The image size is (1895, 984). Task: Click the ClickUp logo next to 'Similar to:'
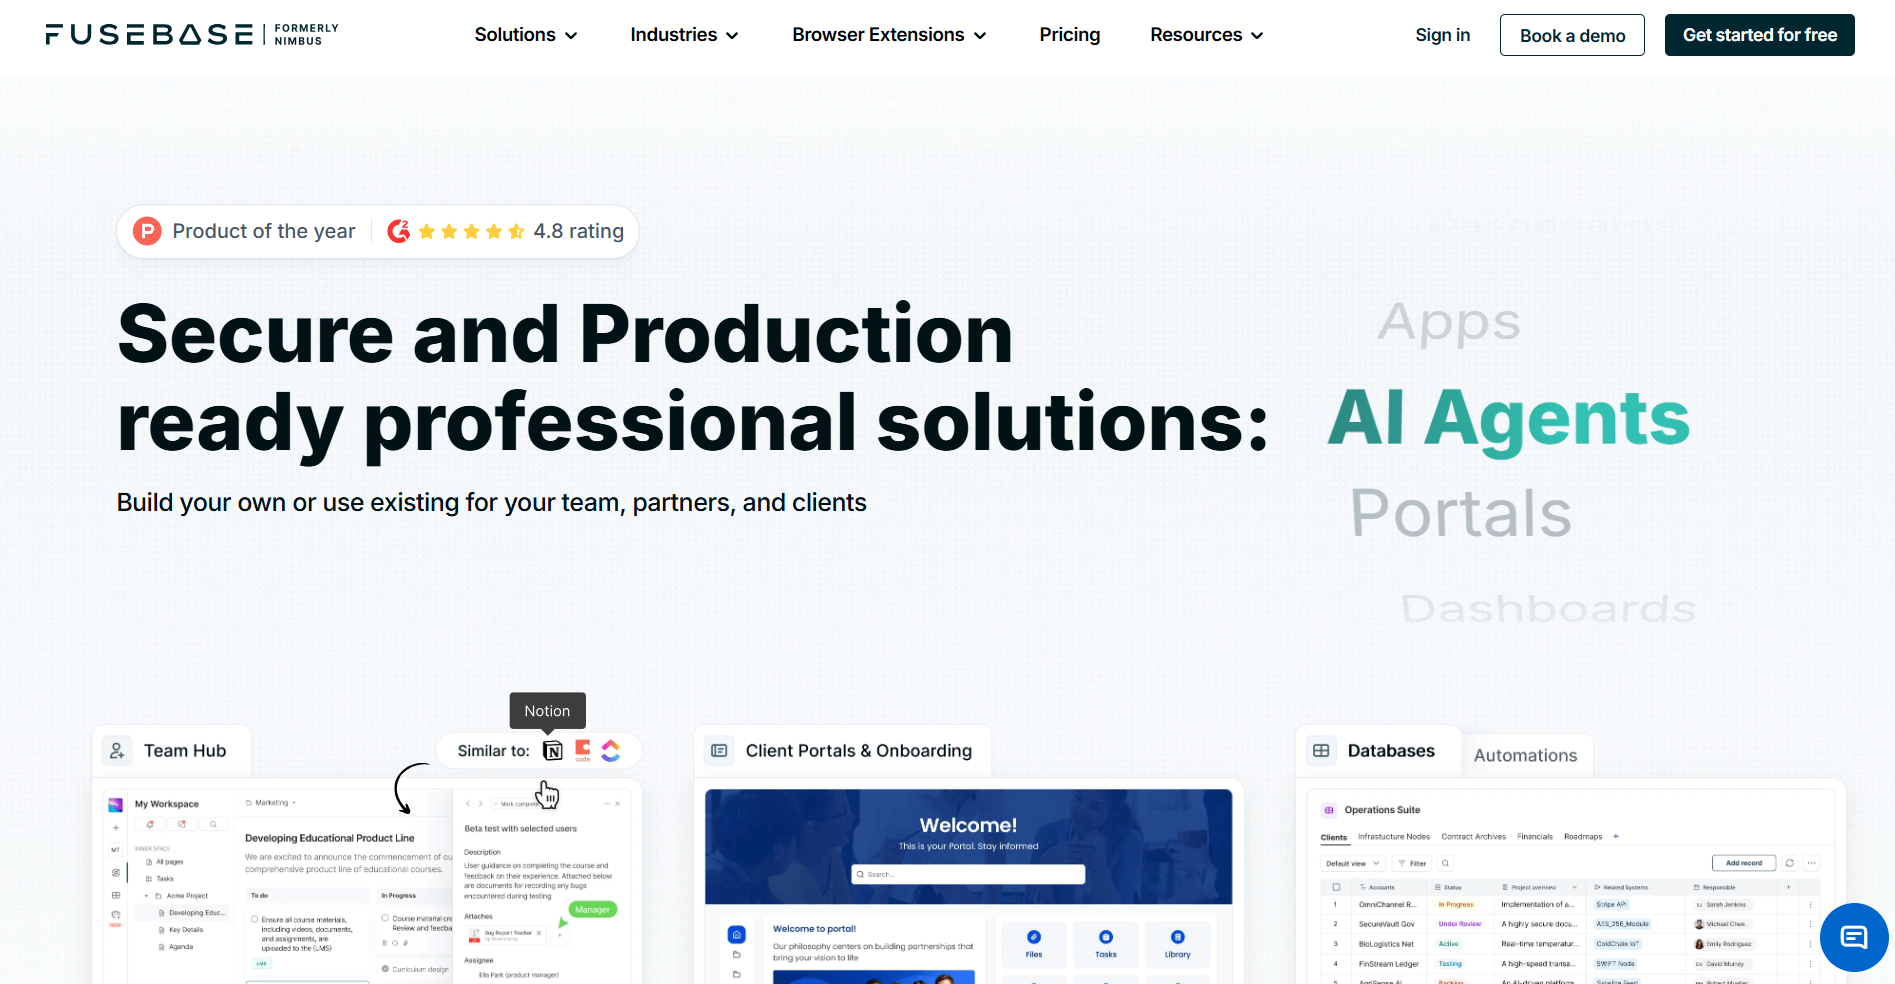point(611,751)
